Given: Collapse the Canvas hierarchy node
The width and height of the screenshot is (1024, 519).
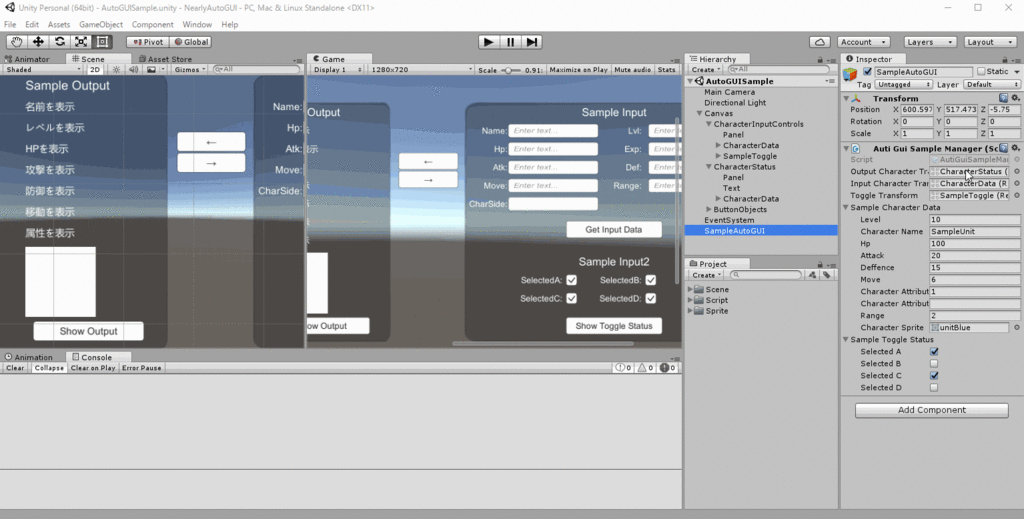Looking at the screenshot, I should [x=699, y=113].
